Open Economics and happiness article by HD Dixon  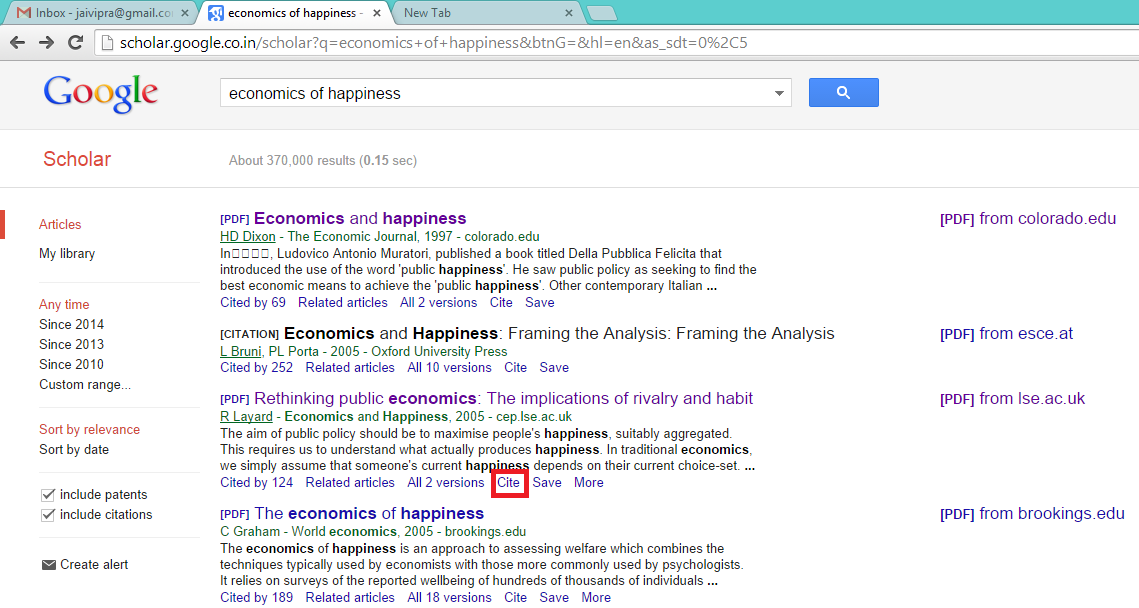pos(360,219)
